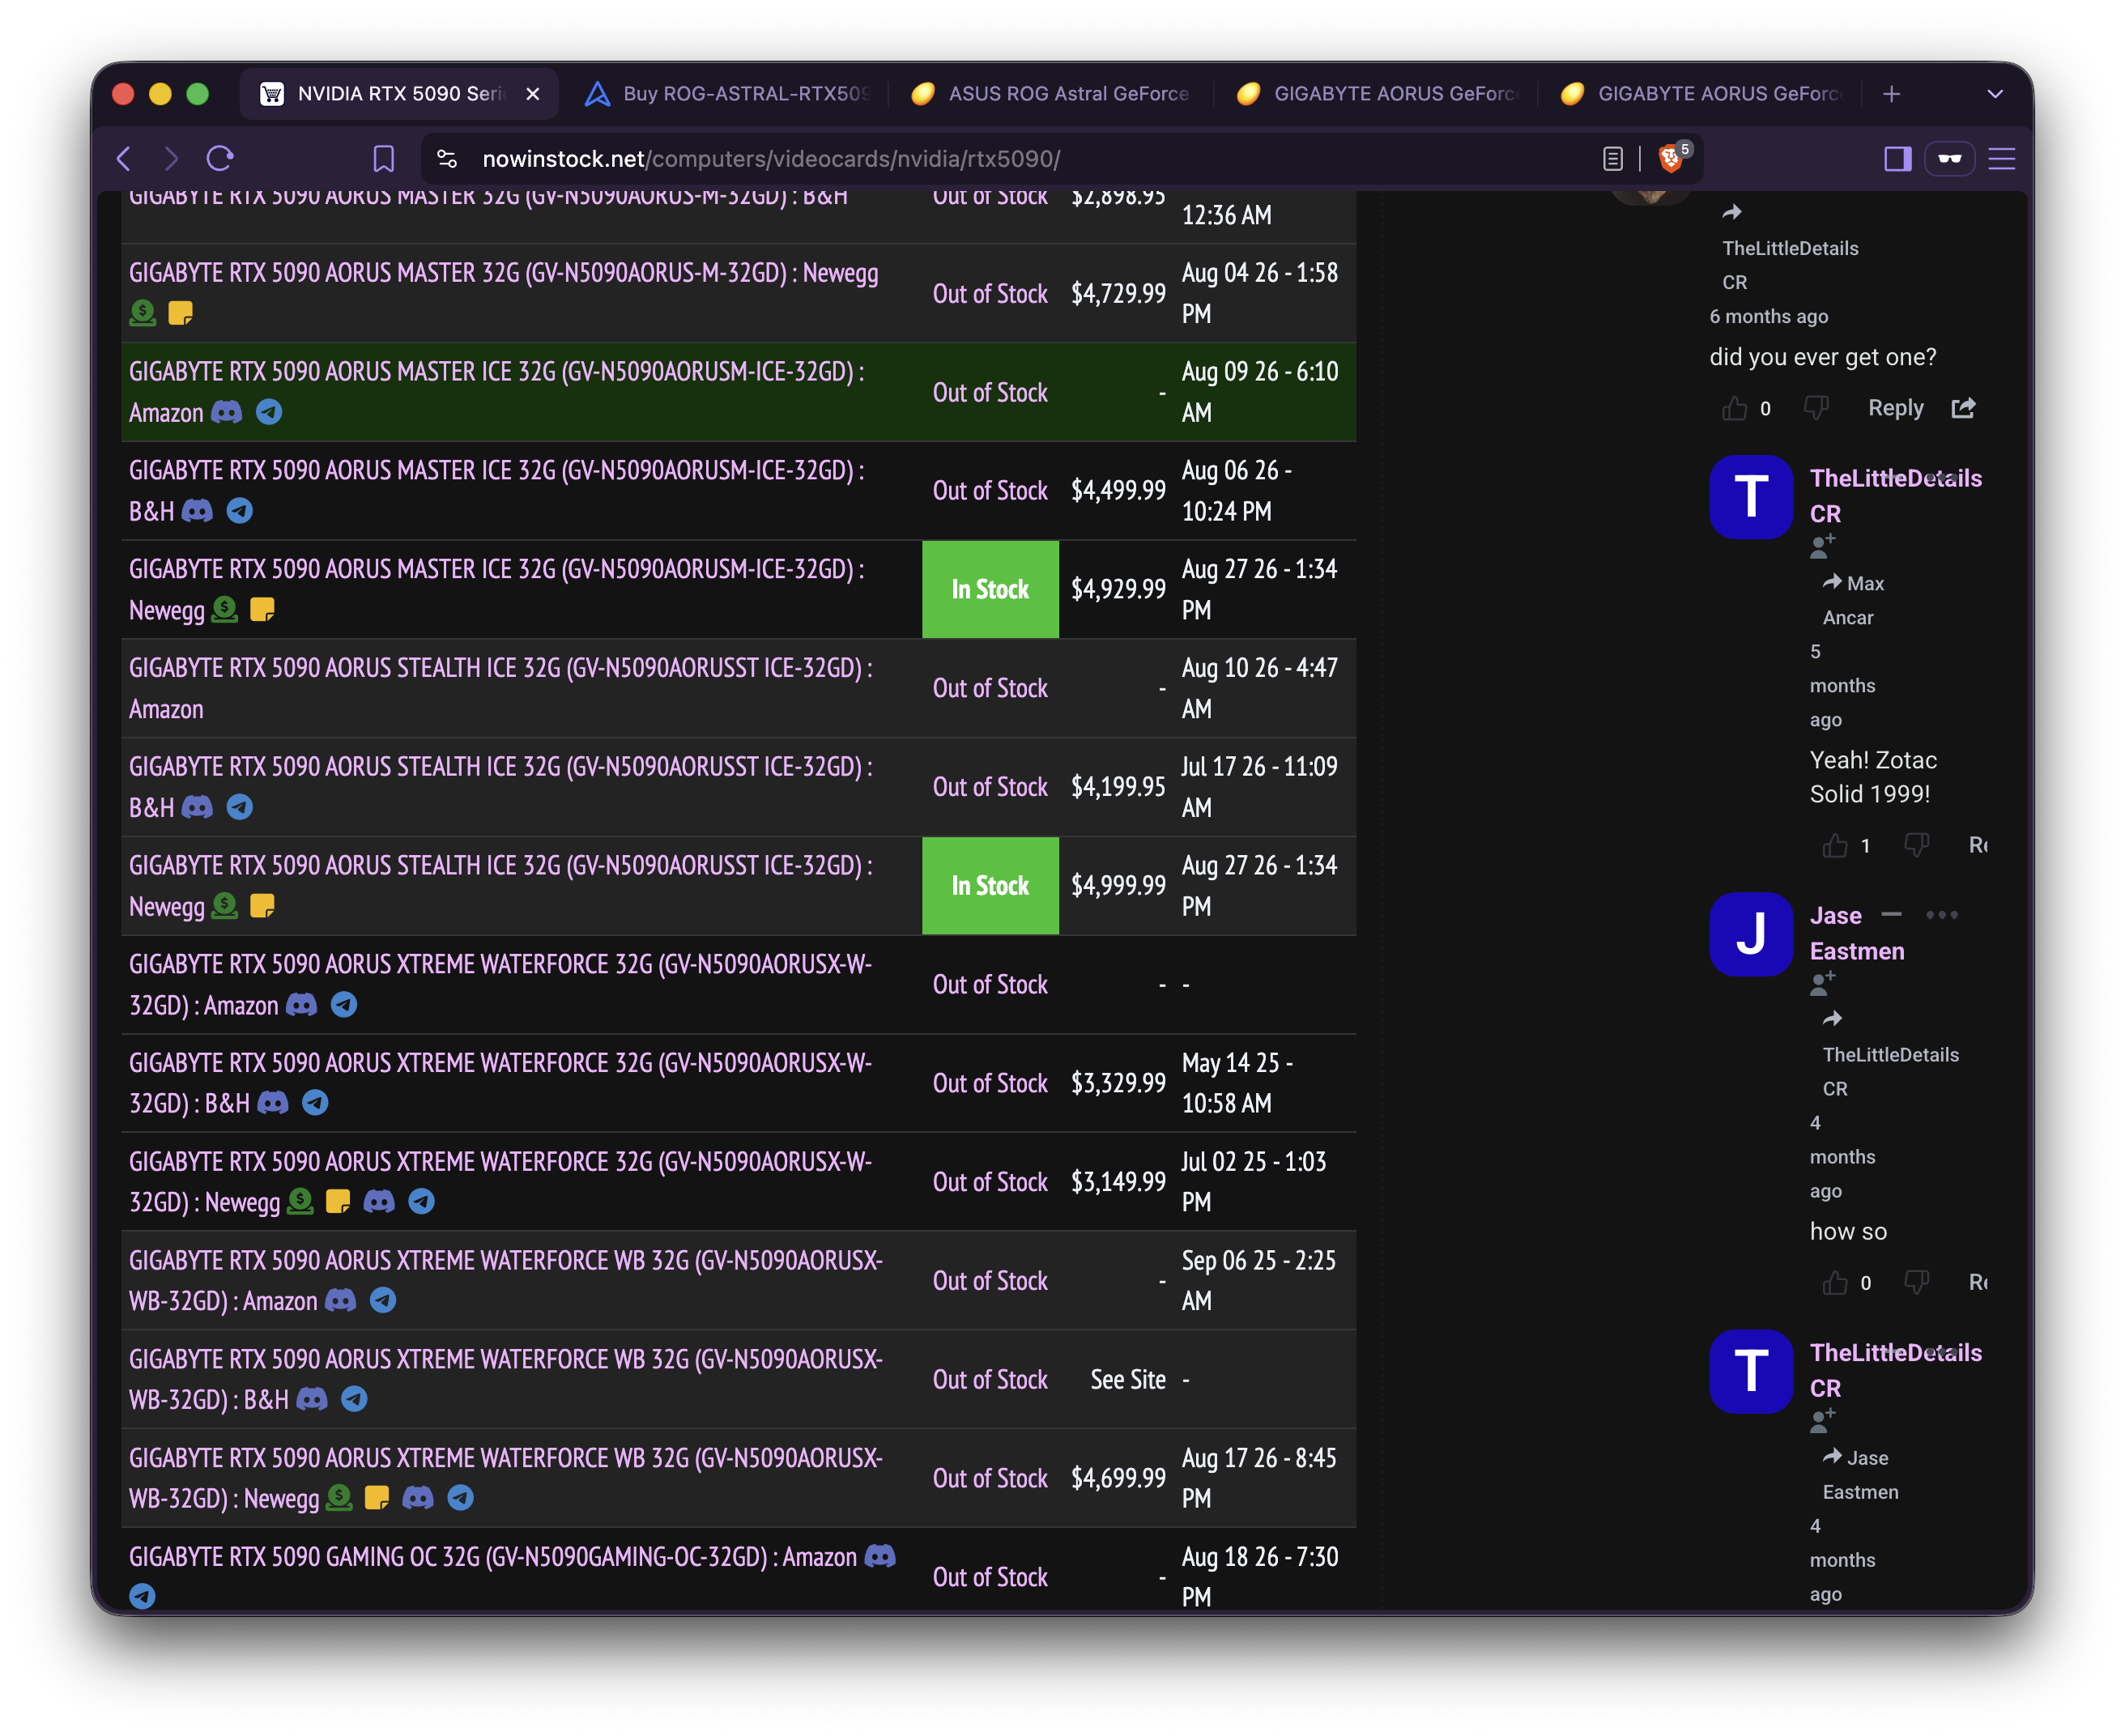Reload the current page

pos(220,158)
